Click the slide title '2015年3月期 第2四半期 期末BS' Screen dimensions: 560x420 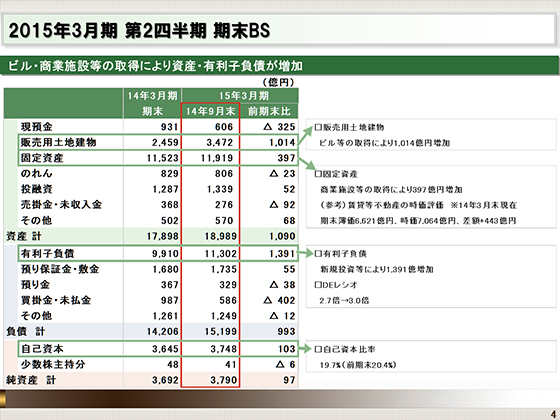[x=139, y=30]
